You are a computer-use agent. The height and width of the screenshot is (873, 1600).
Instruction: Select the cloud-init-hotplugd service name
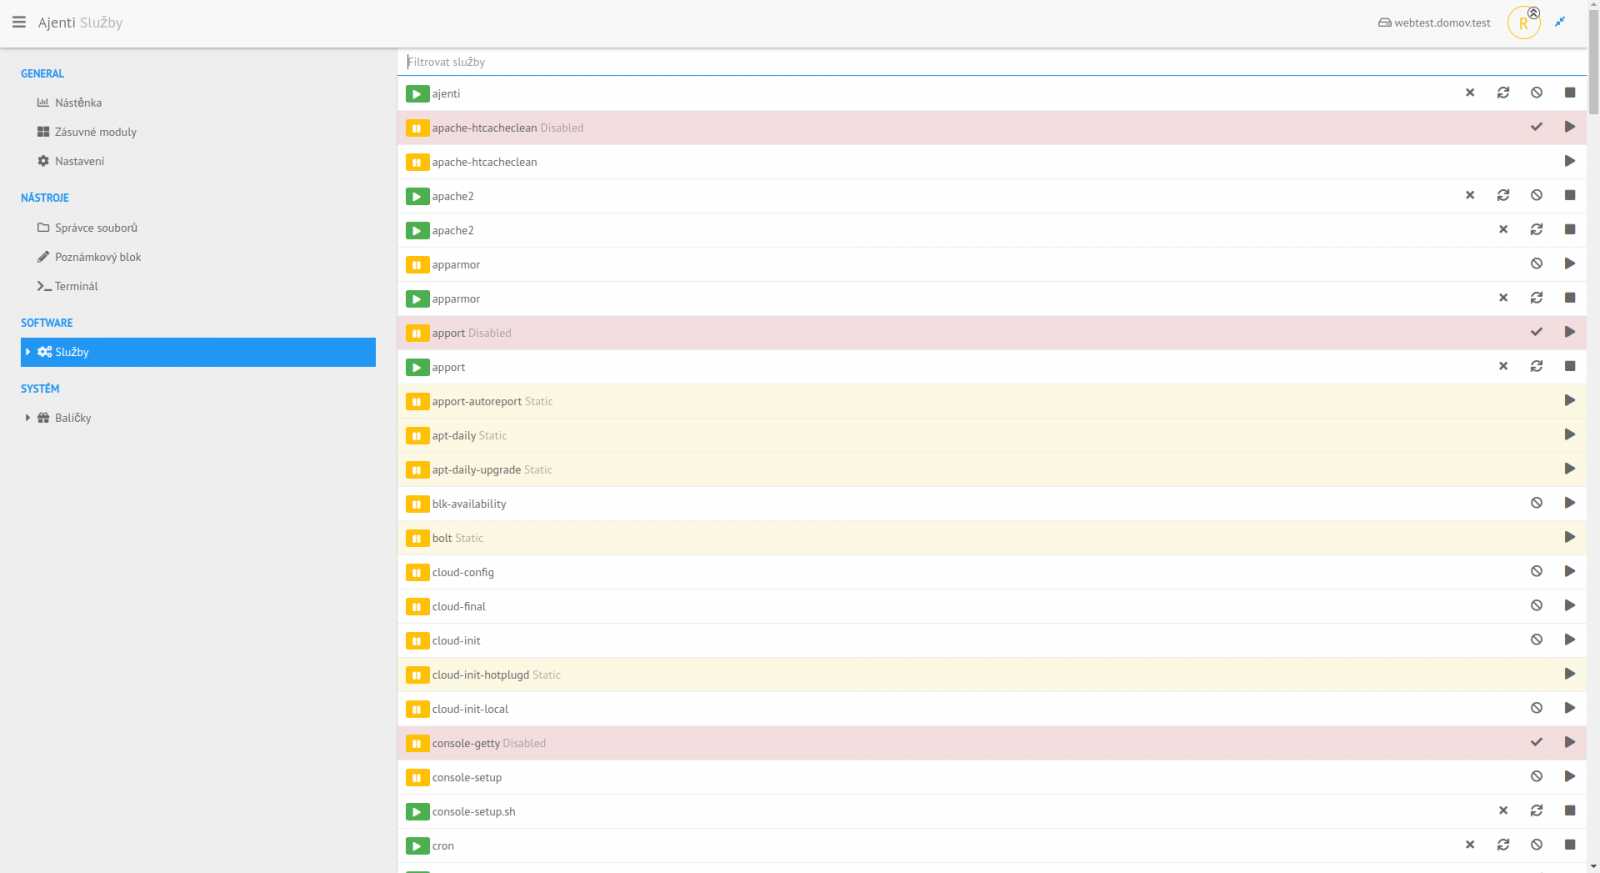coord(481,675)
